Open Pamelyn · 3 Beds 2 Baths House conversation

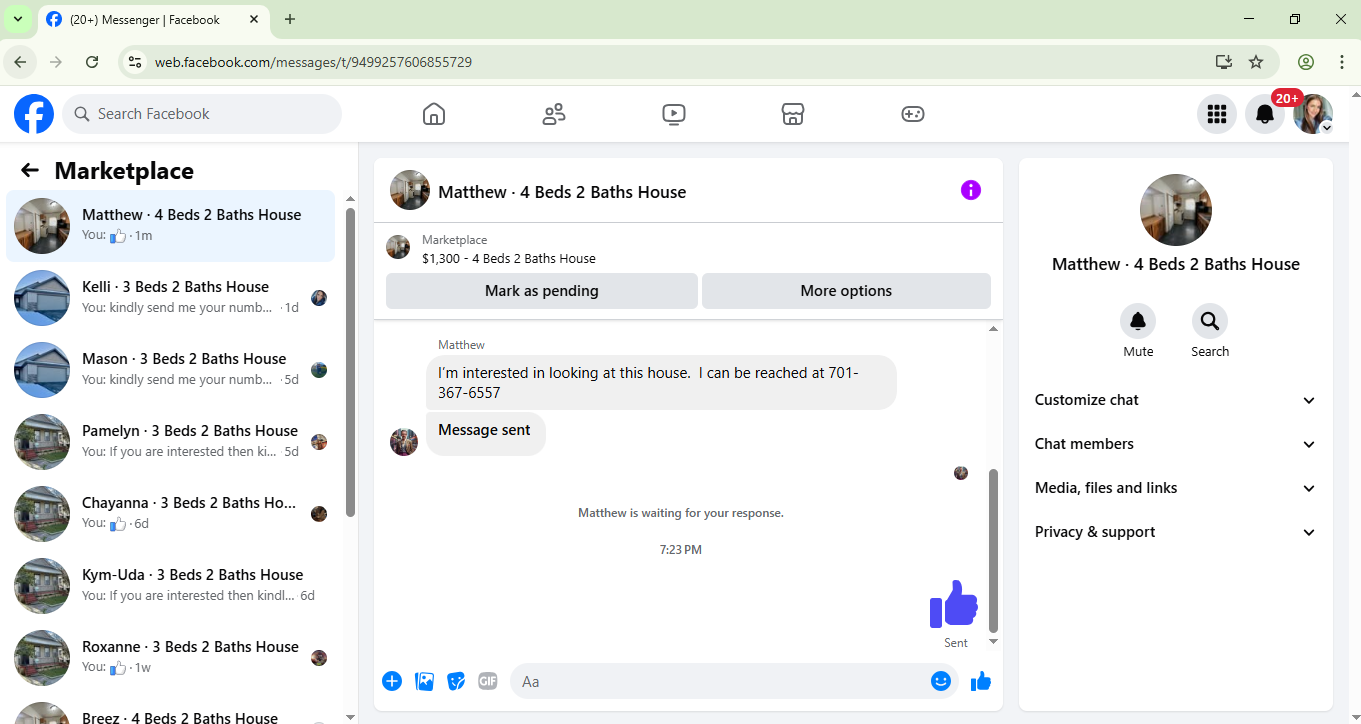[171, 442]
